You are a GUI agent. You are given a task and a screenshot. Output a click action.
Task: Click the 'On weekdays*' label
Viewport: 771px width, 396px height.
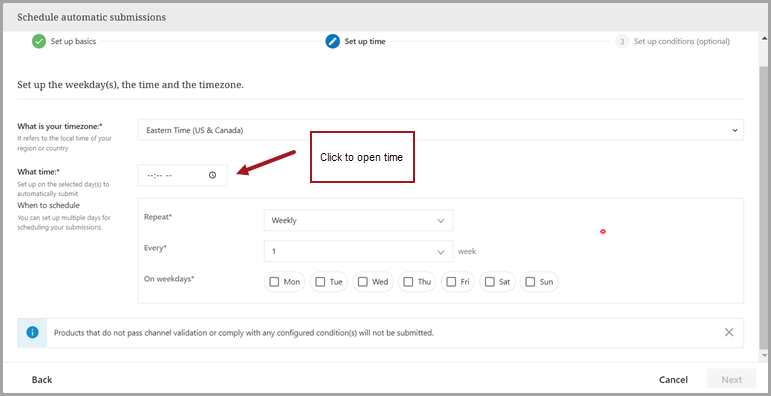(x=169, y=278)
